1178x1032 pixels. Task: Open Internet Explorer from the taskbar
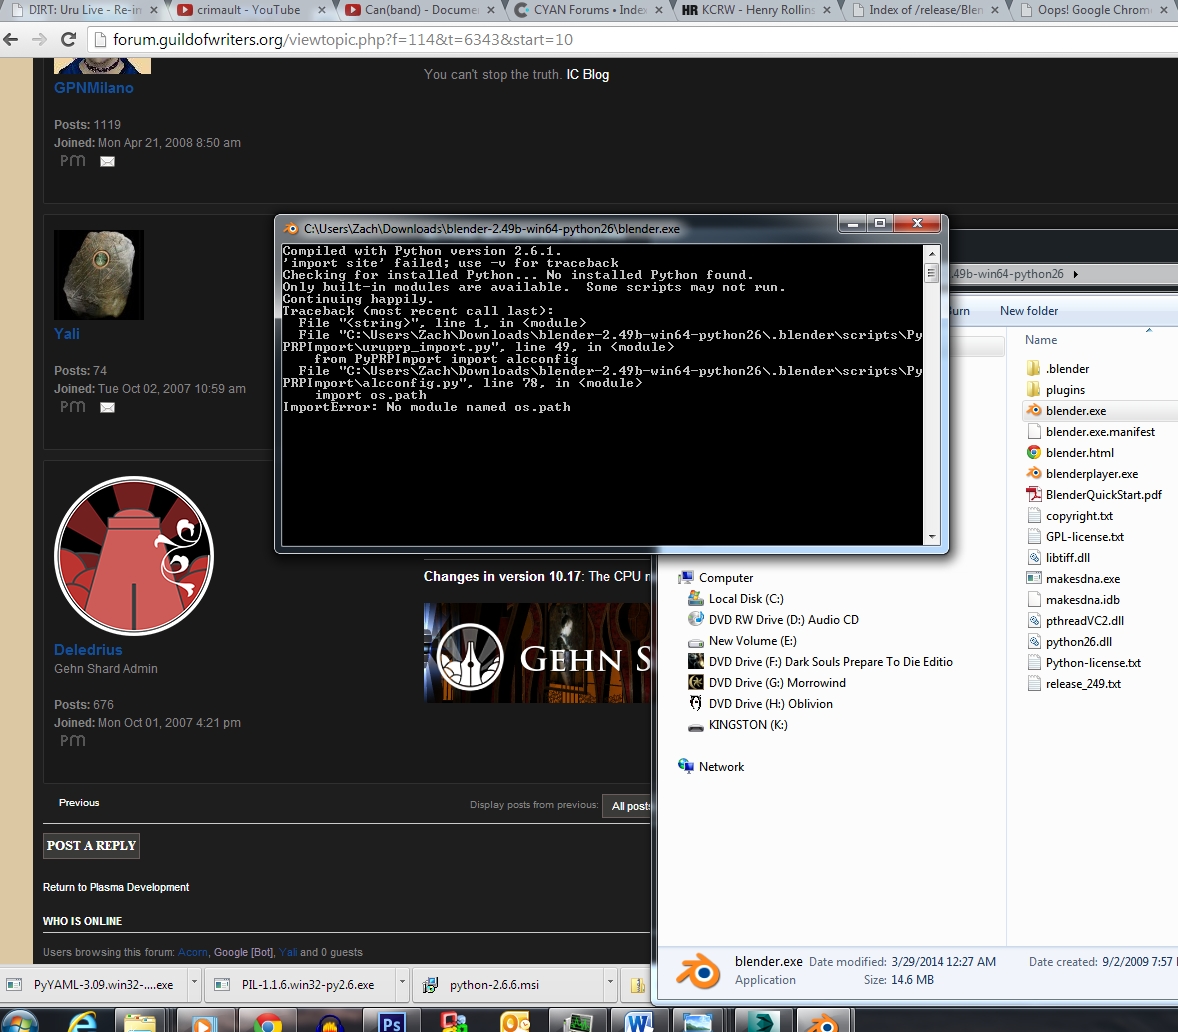click(82, 1021)
